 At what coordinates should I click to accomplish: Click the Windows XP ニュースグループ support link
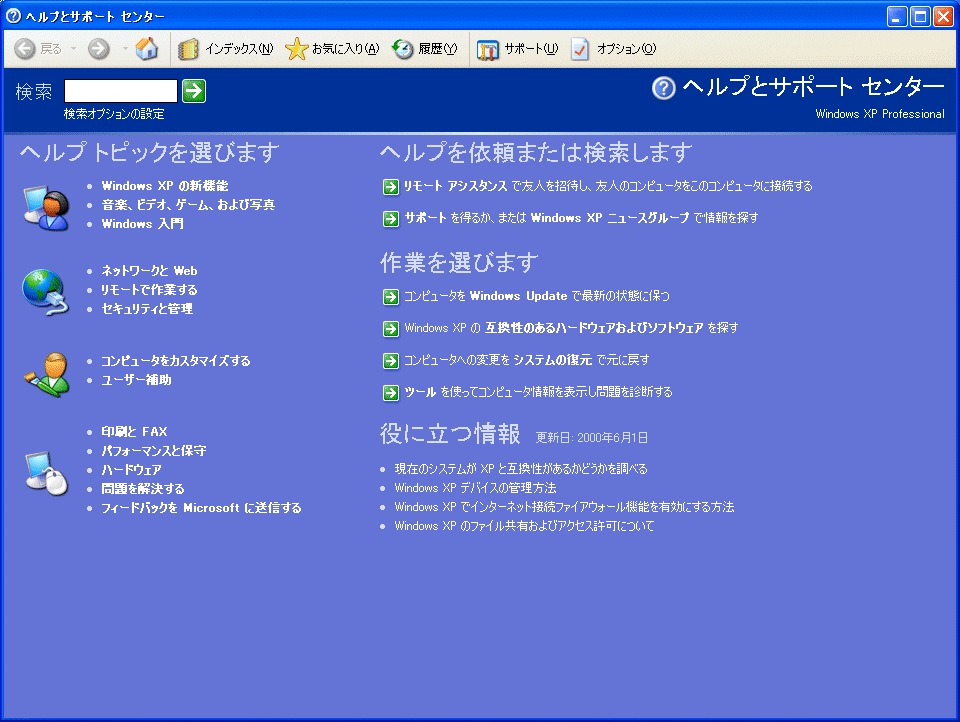(x=610, y=218)
